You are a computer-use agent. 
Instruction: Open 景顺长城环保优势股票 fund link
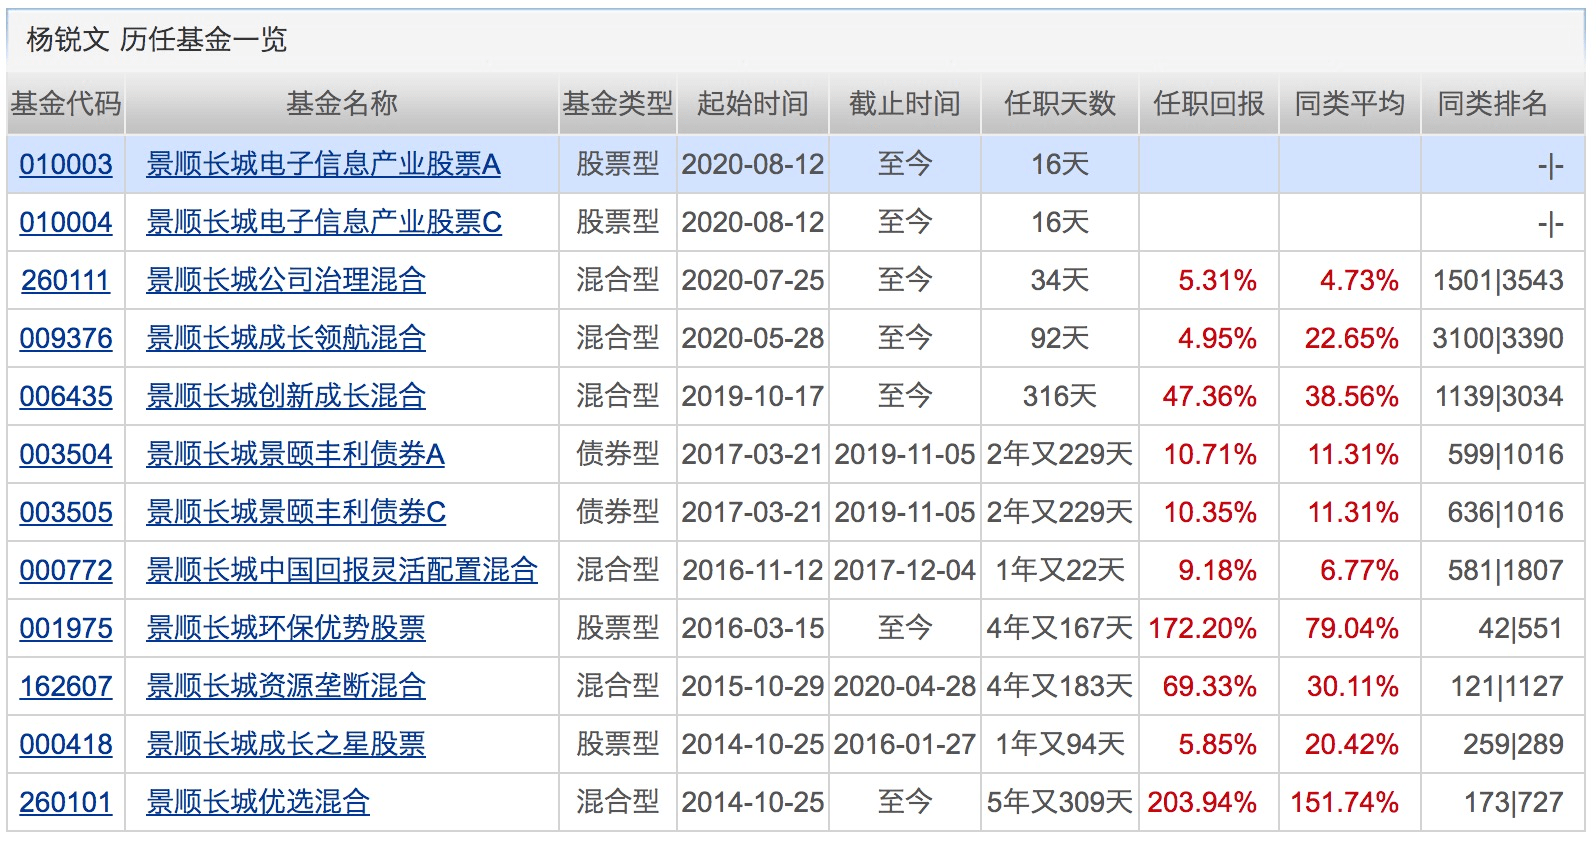(x=286, y=628)
